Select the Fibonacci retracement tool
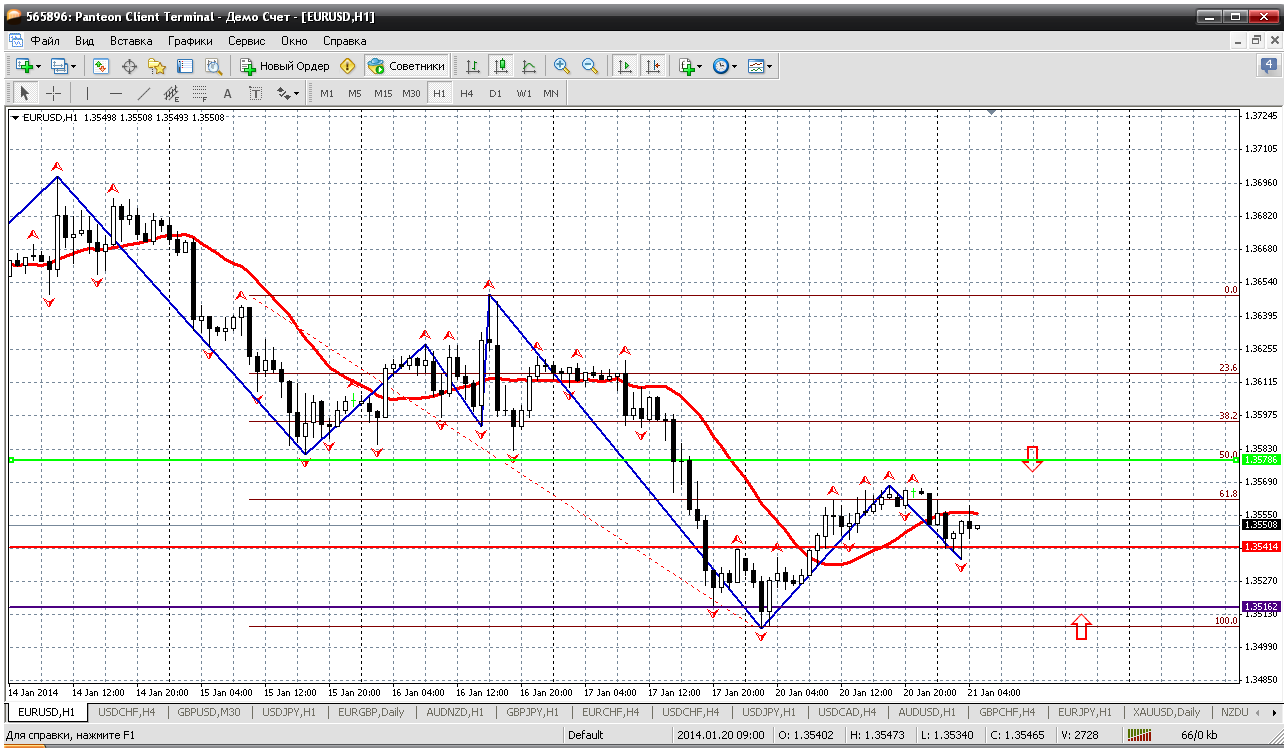 pos(199,93)
